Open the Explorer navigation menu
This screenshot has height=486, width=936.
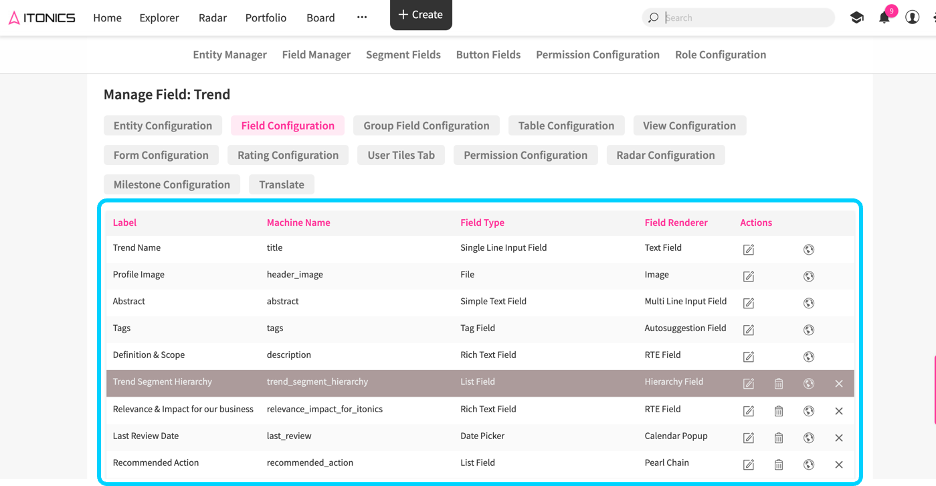[159, 18]
